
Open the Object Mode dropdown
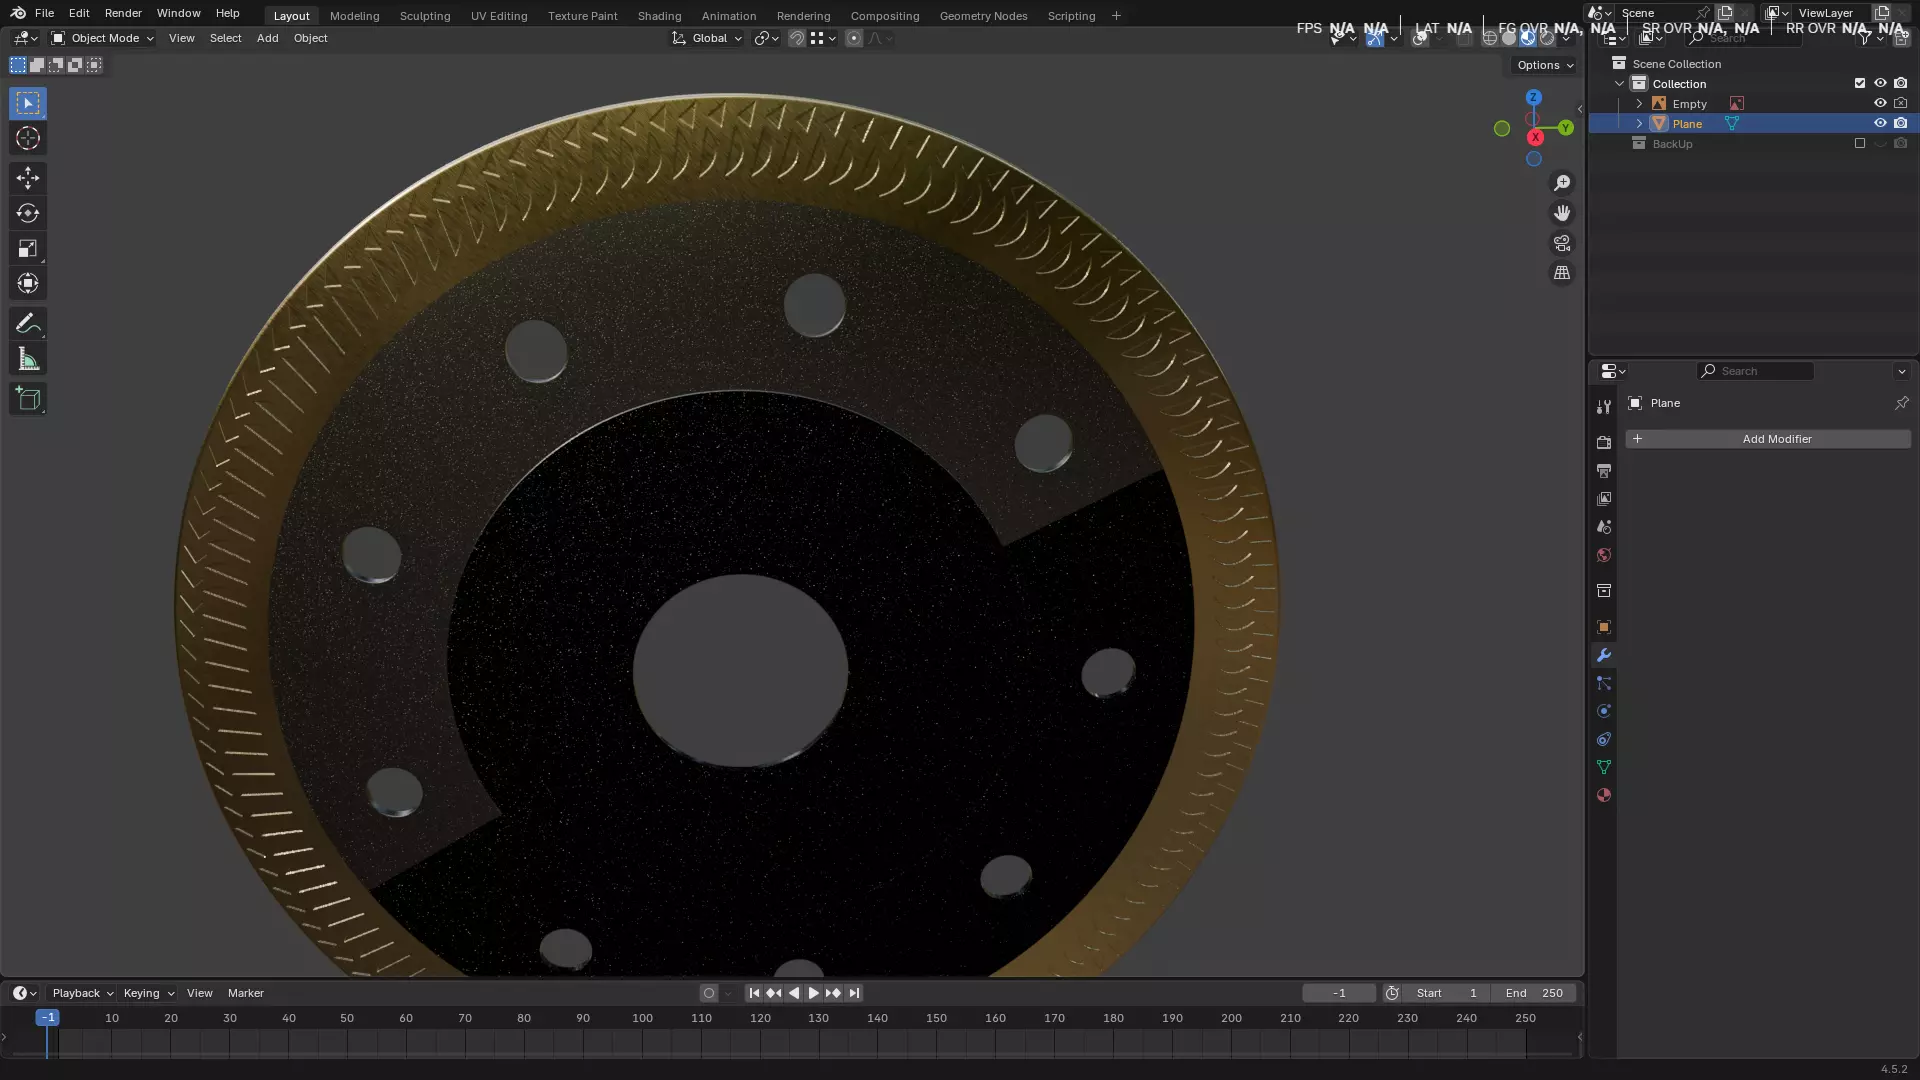click(x=102, y=38)
